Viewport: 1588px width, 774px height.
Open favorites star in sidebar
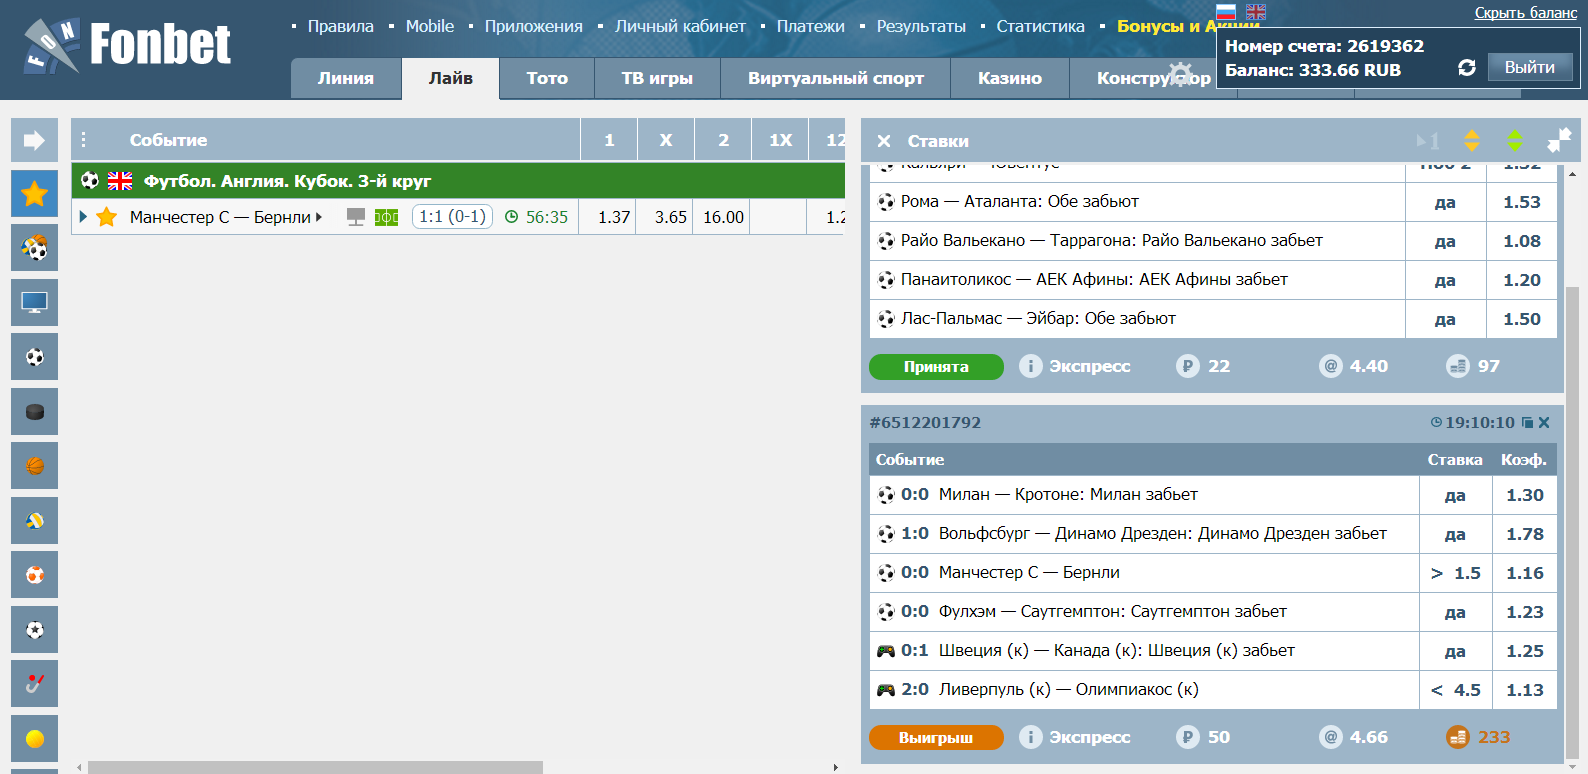(34, 194)
